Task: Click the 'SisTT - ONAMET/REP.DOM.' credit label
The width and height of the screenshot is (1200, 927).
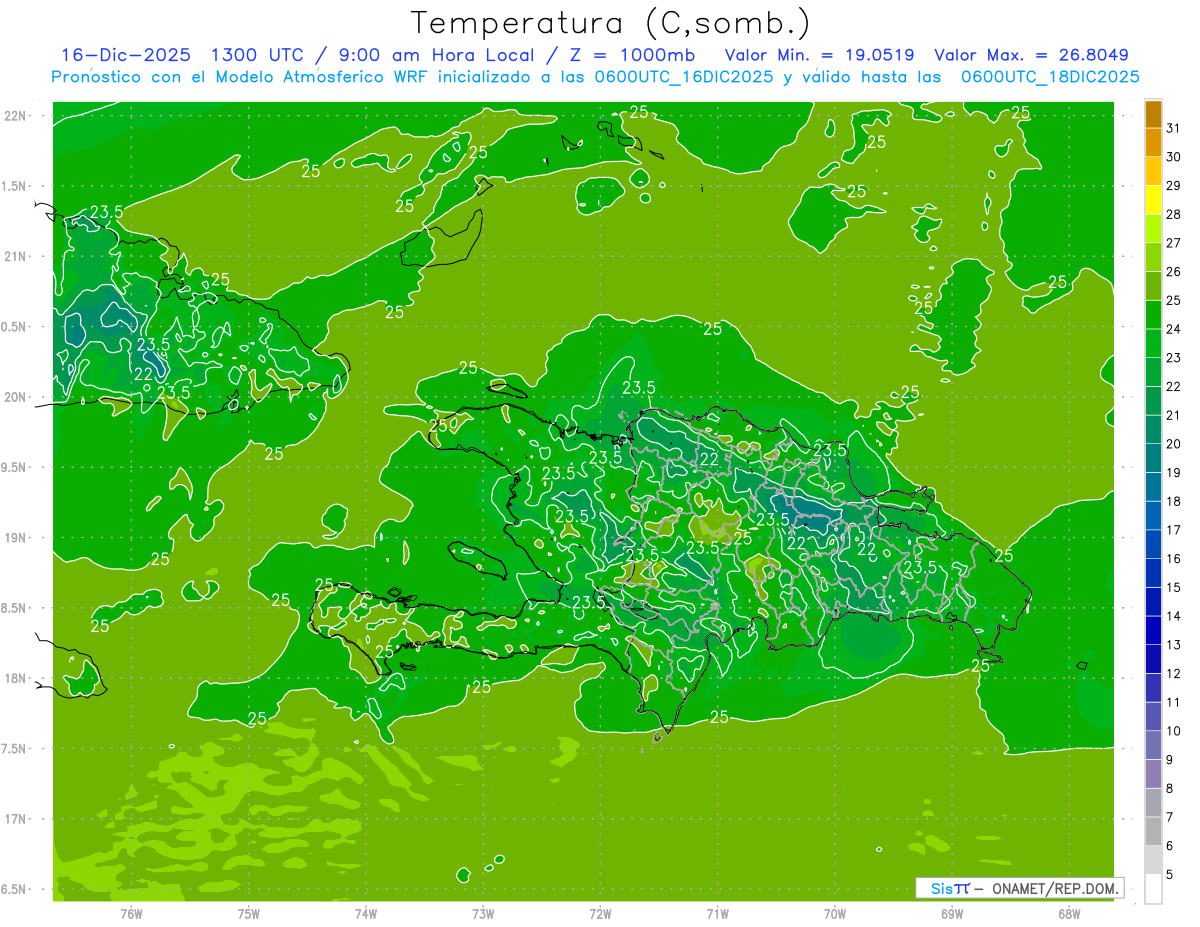Action: click(x=1019, y=888)
